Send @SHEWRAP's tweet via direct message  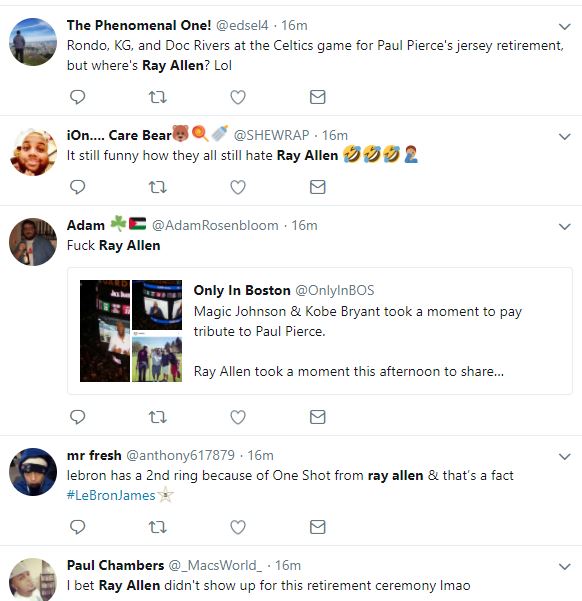317,187
